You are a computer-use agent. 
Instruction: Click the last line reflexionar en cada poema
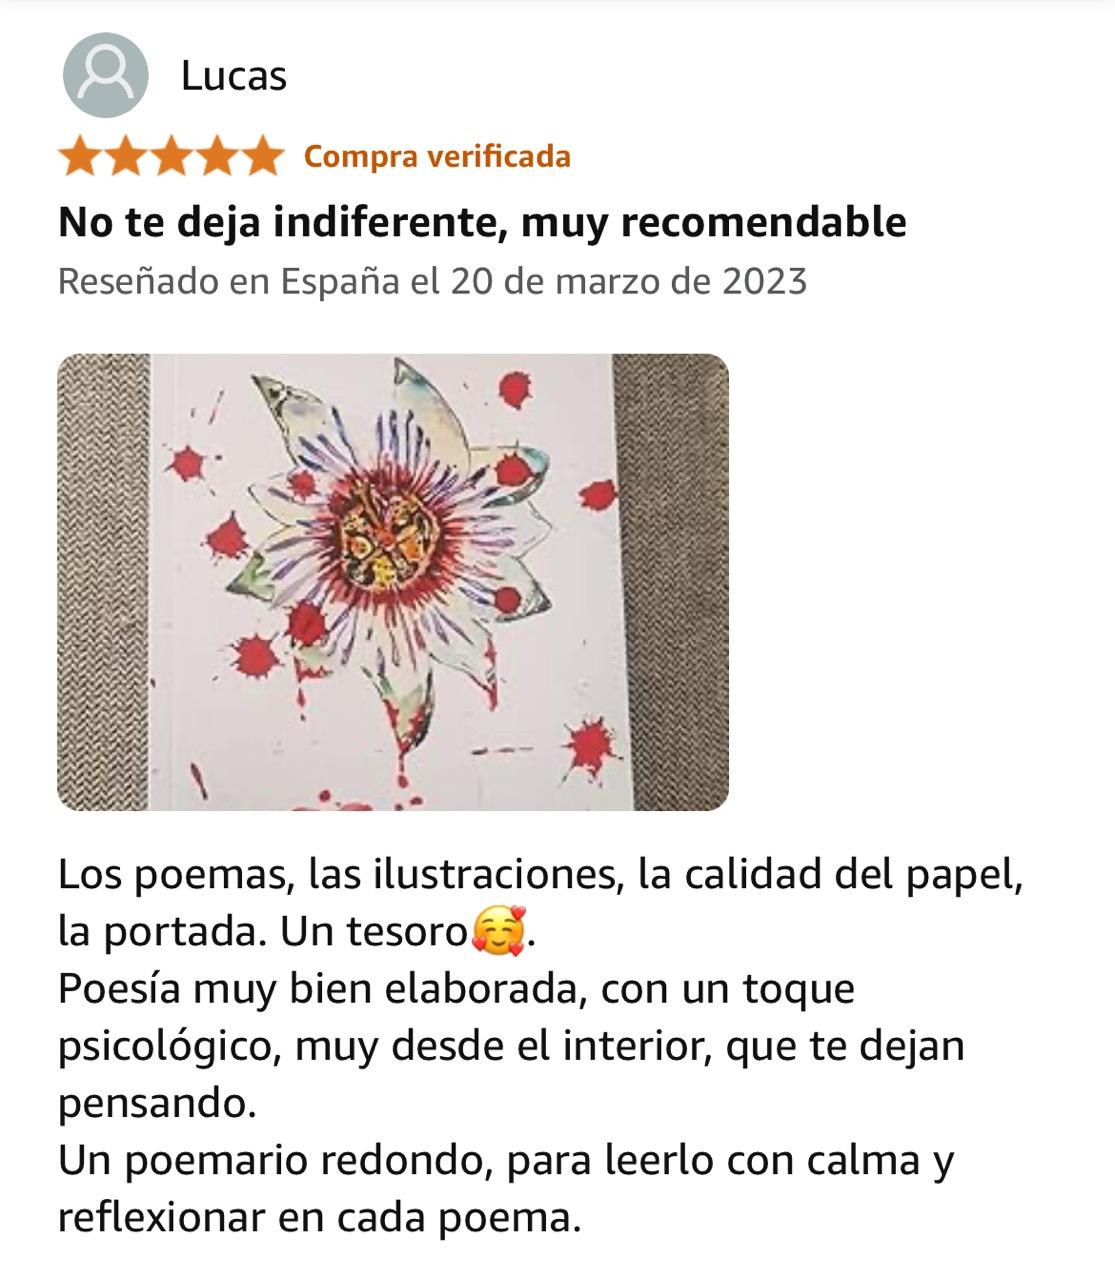tap(320, 1218)
